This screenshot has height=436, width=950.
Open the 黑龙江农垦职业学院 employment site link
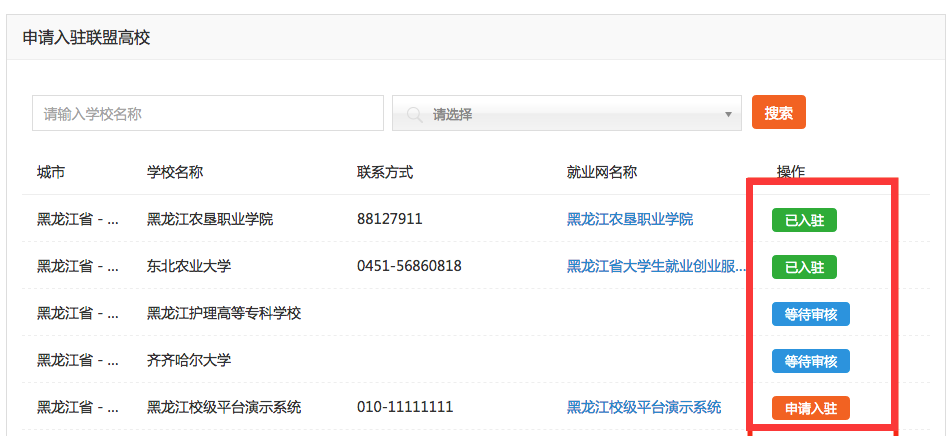pyautogui.click(x=630, y=219)
